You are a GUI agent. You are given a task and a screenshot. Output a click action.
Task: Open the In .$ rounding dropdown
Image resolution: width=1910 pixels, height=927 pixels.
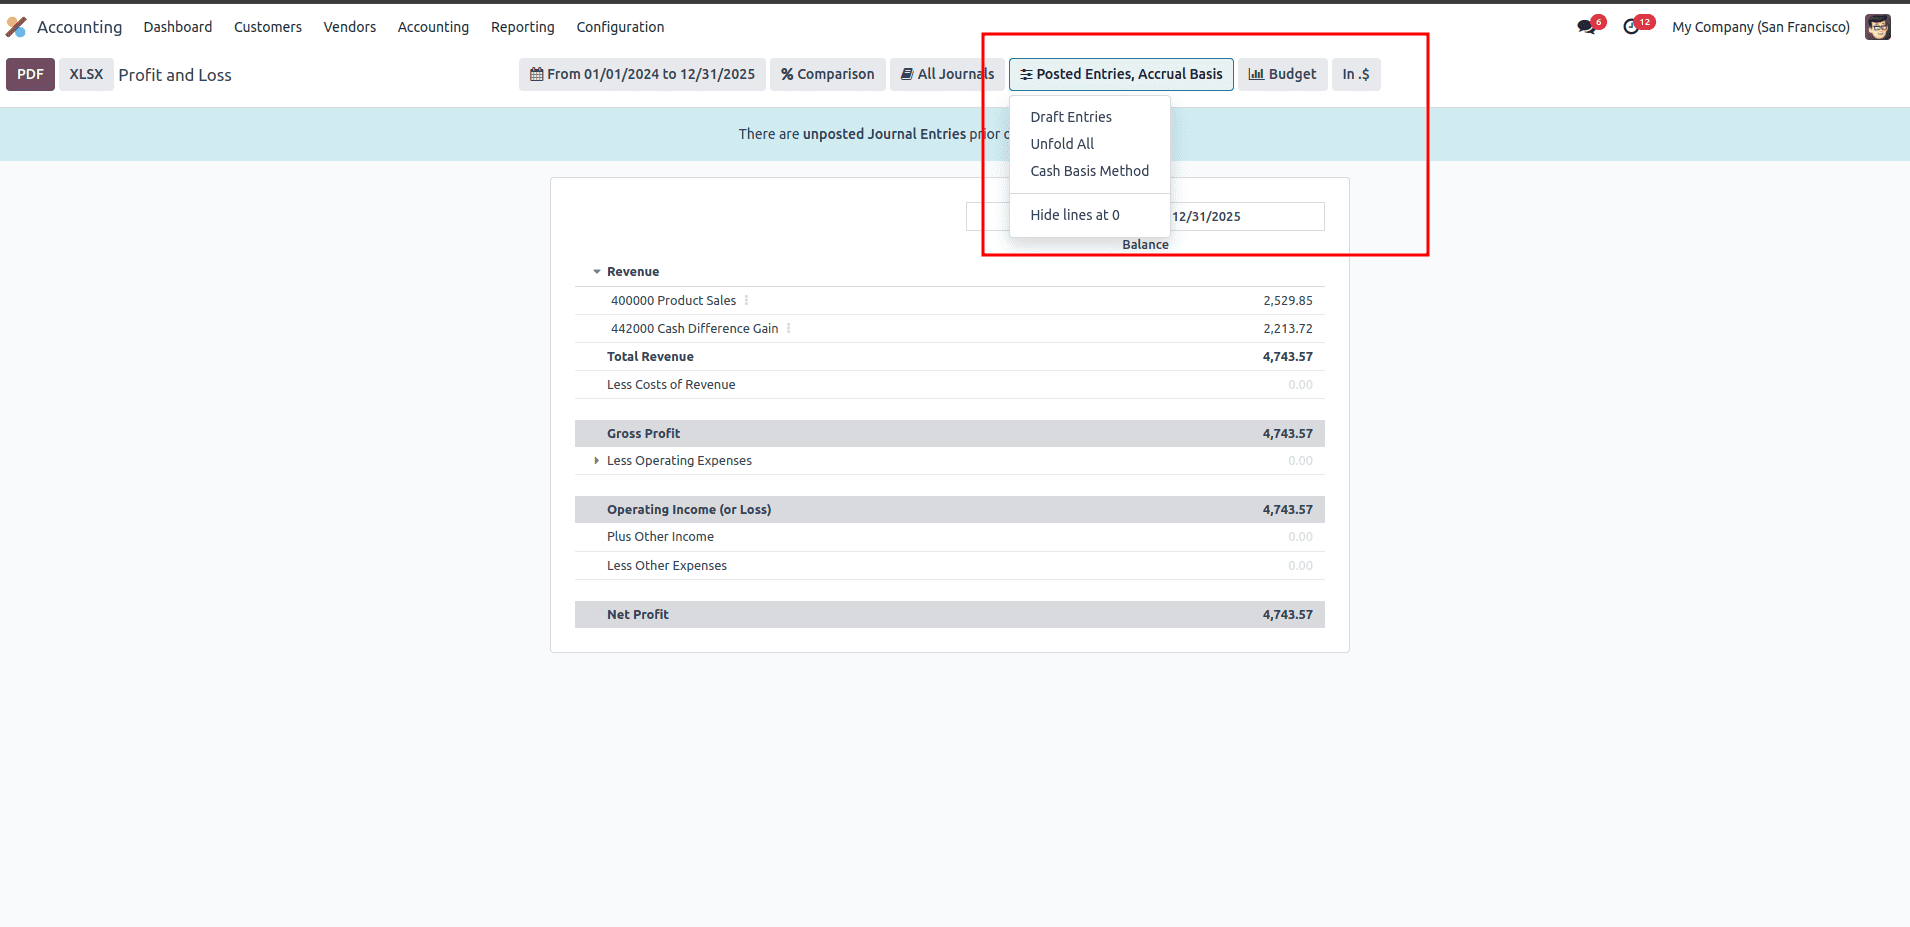(1356, 74)
